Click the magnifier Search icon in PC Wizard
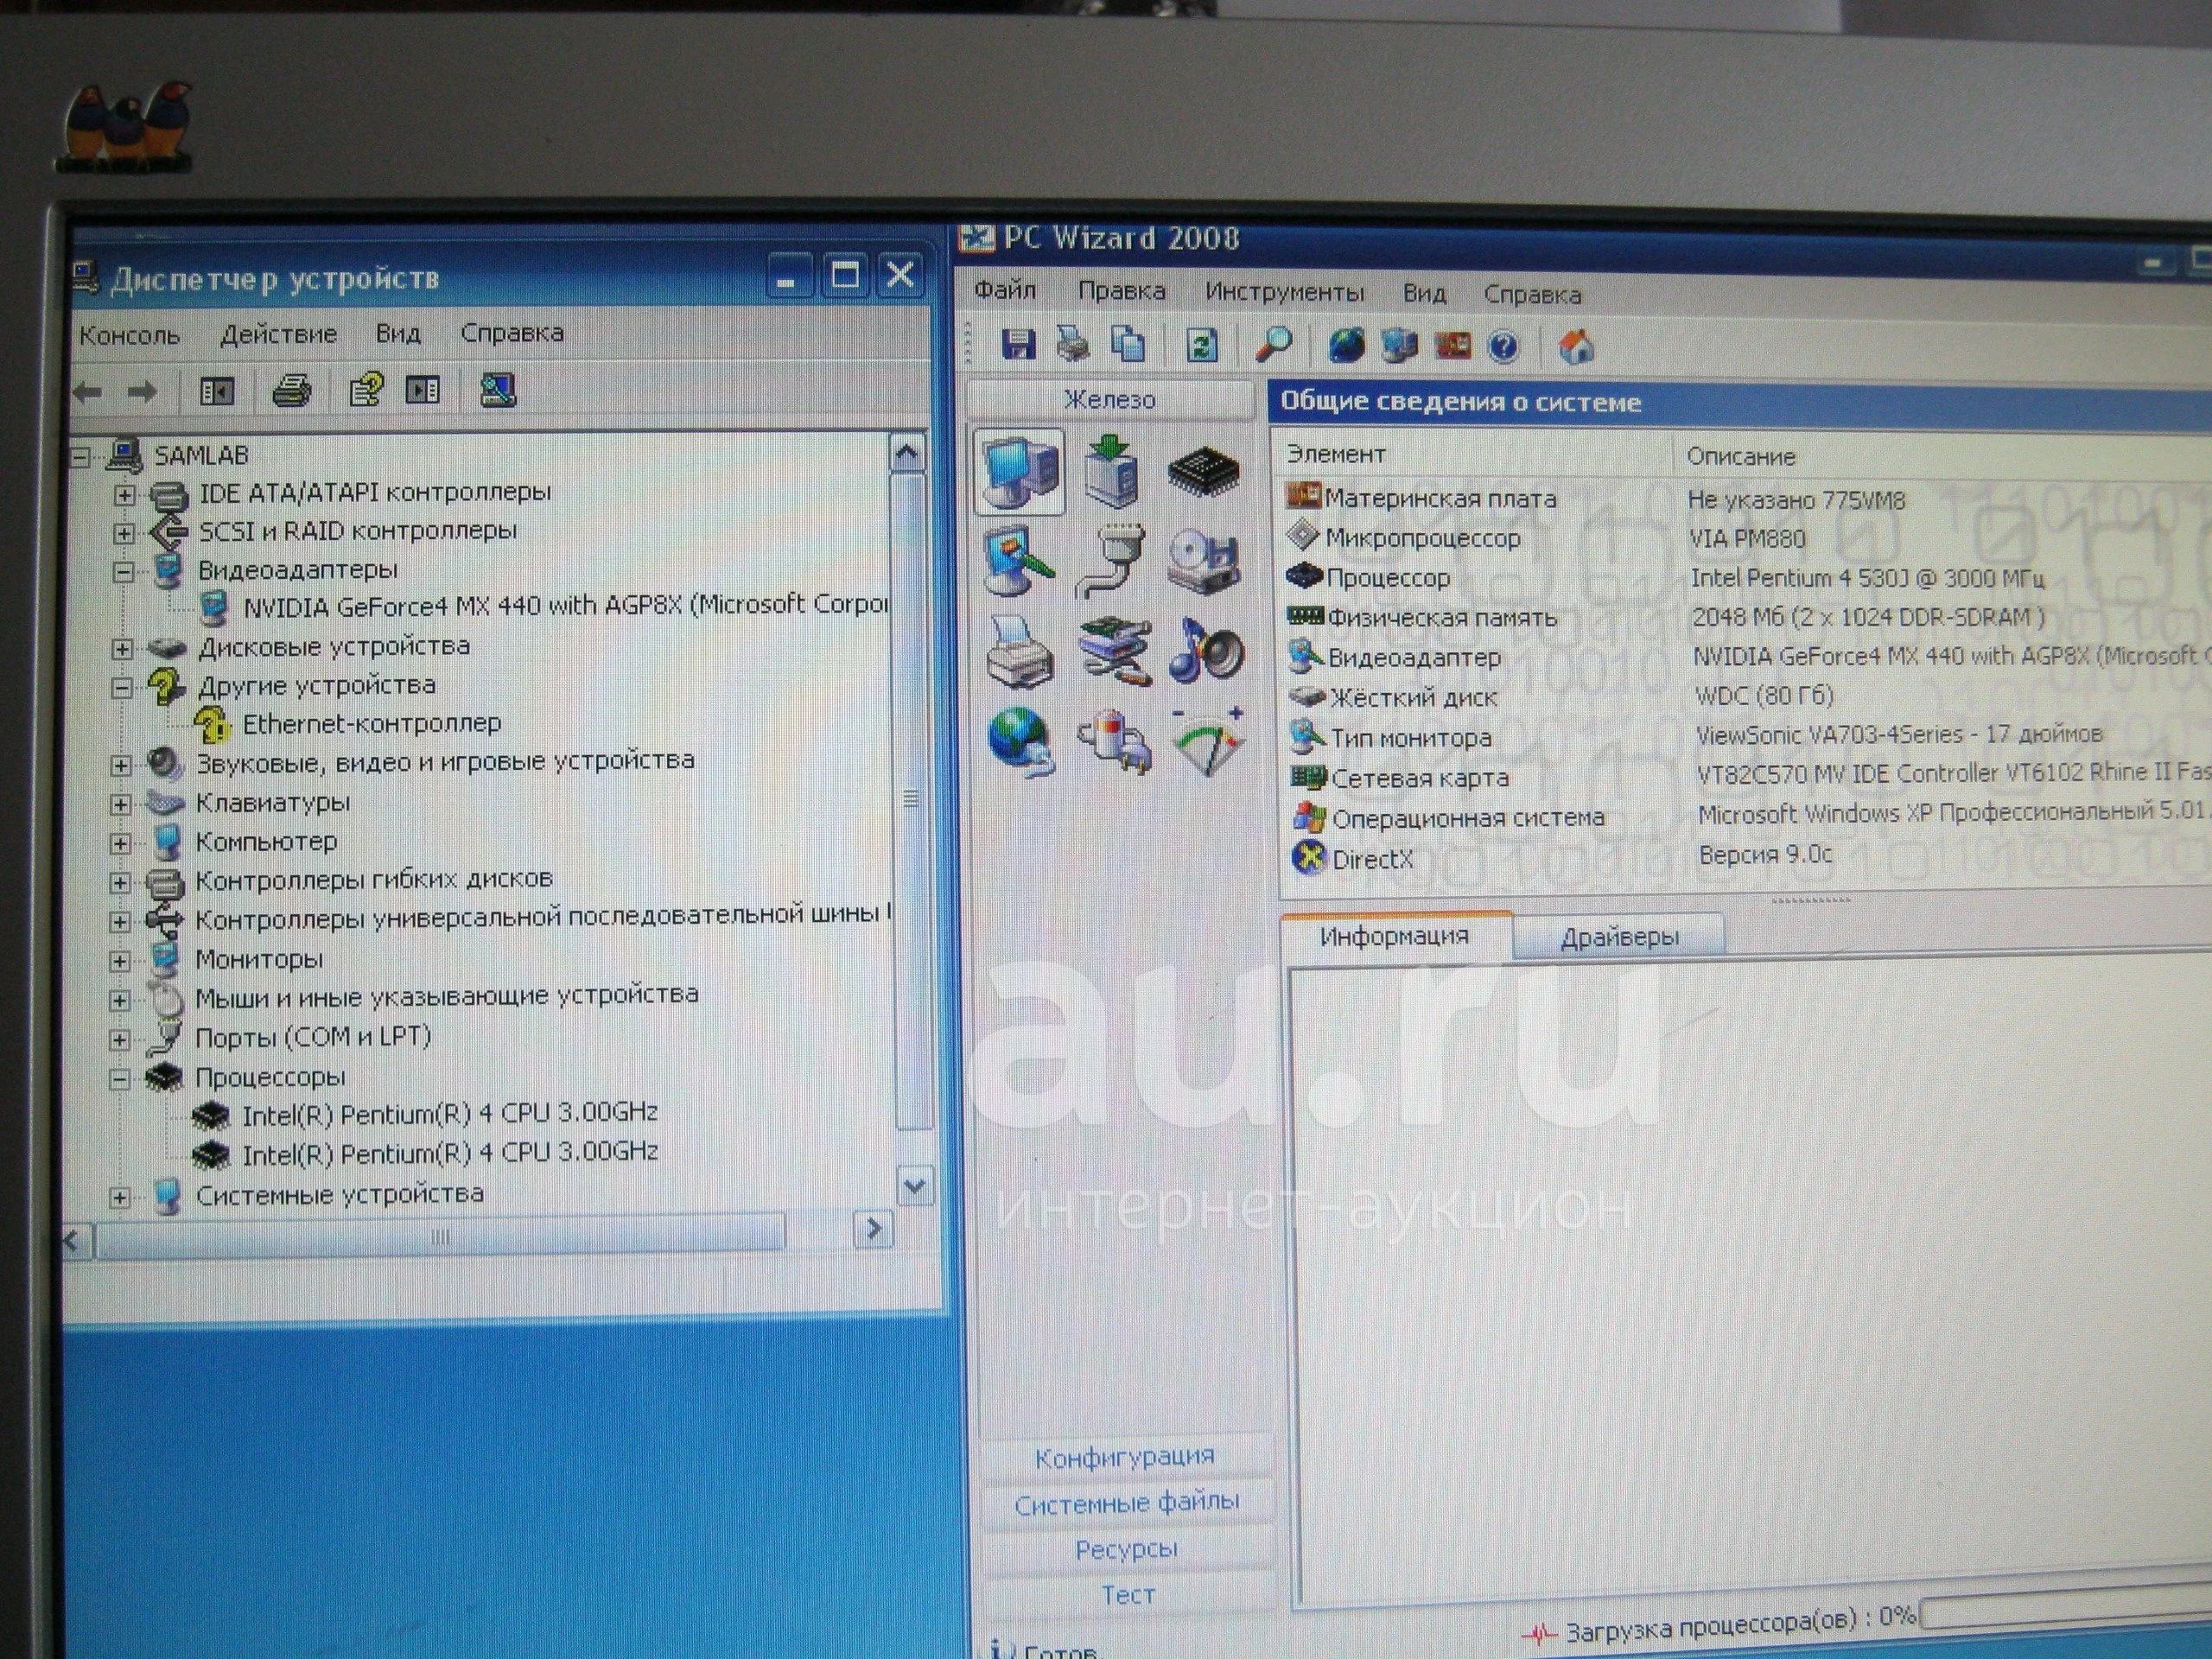2212x1659 pixels. click(1274, 346)
